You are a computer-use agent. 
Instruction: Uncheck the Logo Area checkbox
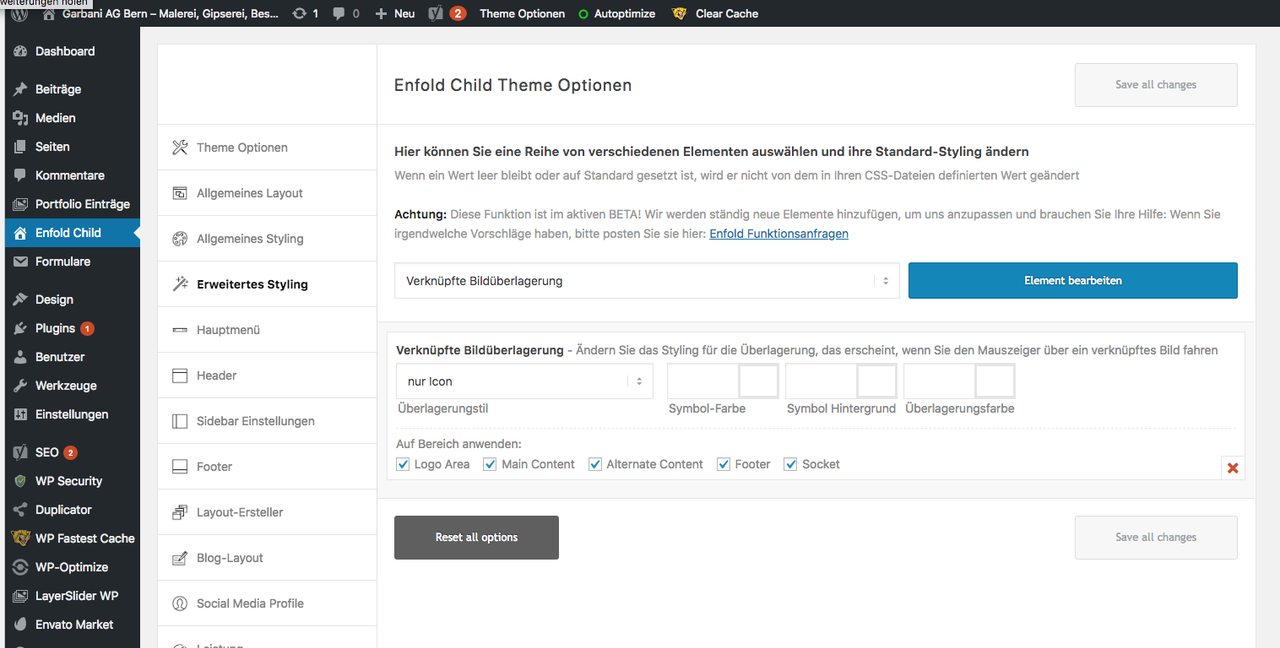[x=403, y=464]
